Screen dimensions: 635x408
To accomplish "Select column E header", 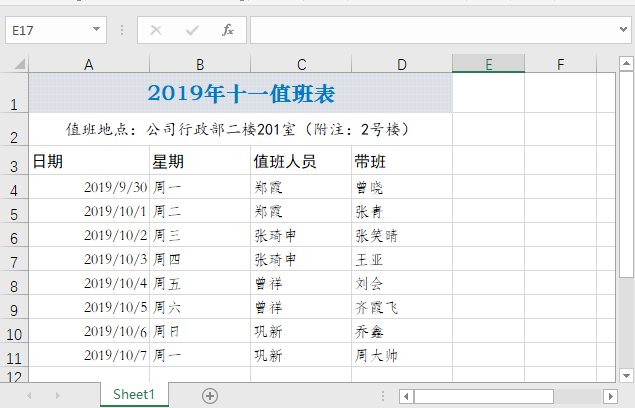I will (488, 64).
